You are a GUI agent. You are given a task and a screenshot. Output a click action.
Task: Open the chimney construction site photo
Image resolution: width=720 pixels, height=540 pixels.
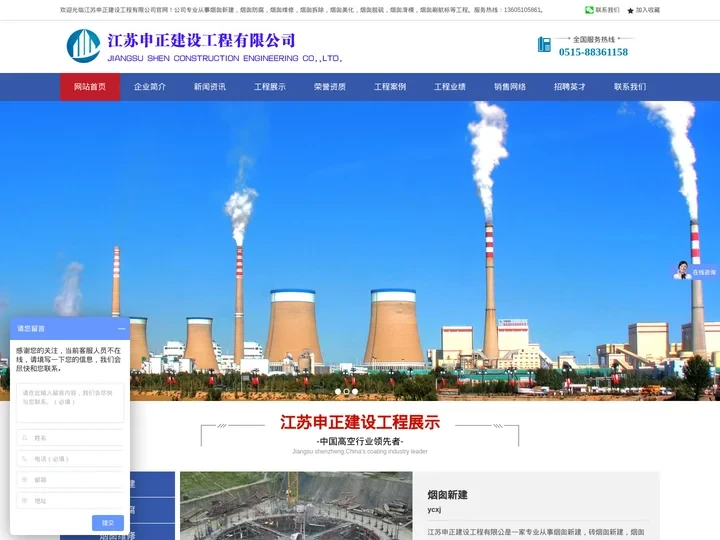click(x=296, y=506)
